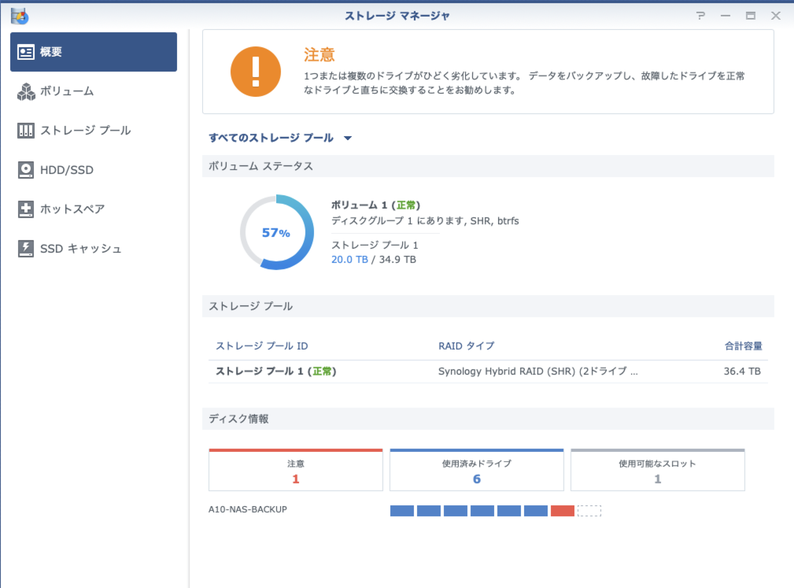Click the ホットスペア plus icon
The width and height of the screenshot is (794, 588).
click(x=26, y=209)
